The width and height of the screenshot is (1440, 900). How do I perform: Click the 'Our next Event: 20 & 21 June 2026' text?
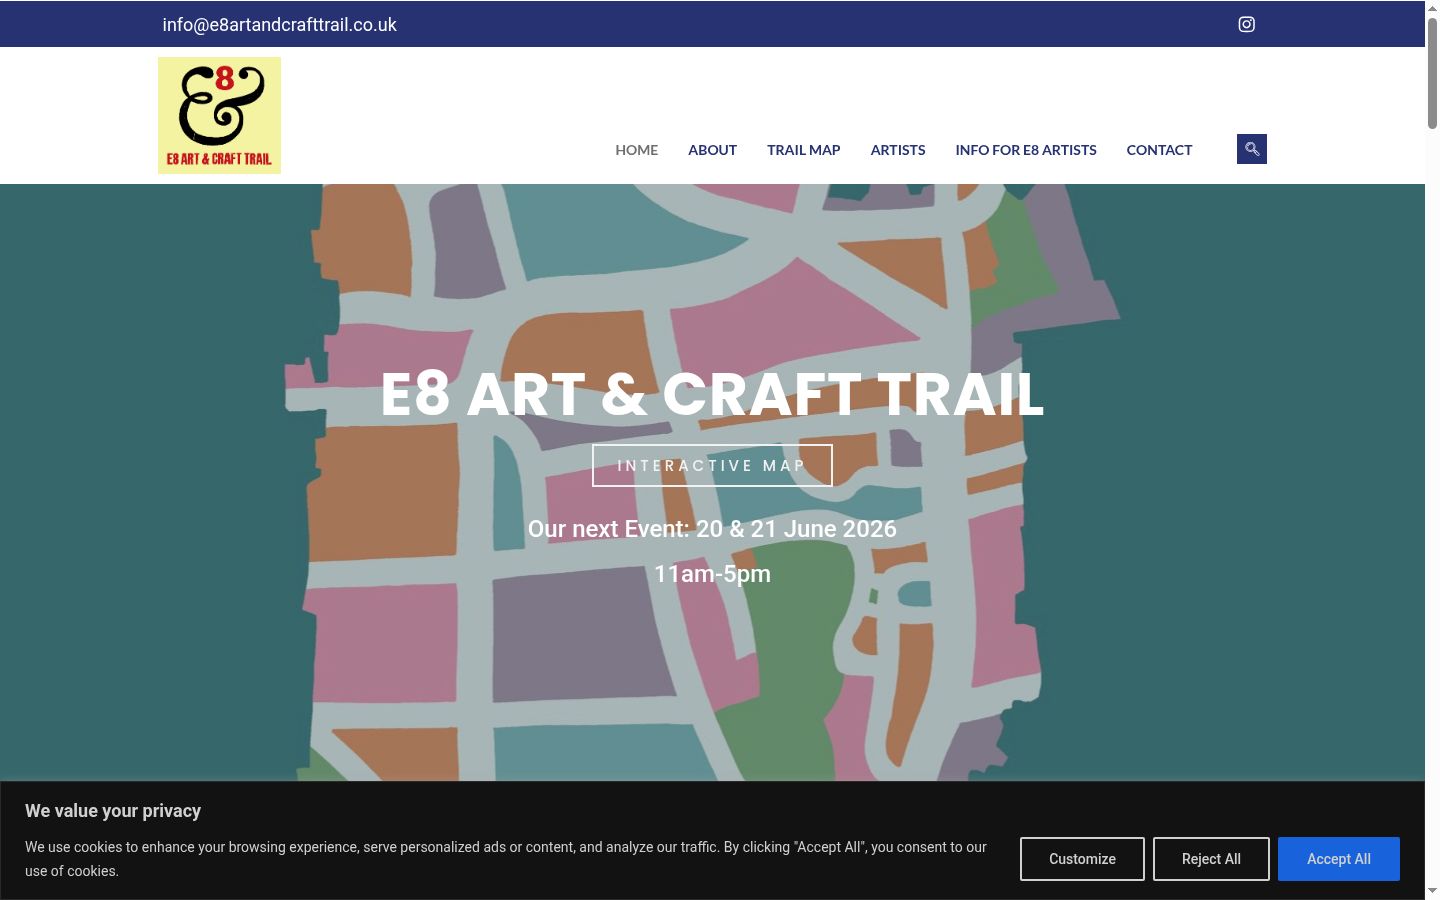712,529
